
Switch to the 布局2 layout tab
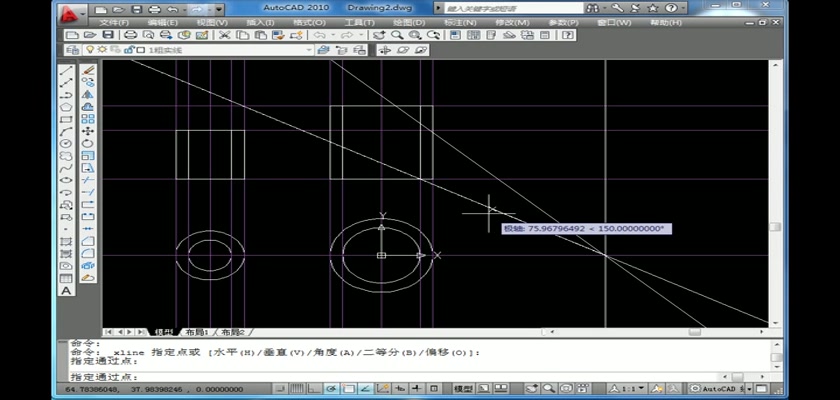coord(234,333)
